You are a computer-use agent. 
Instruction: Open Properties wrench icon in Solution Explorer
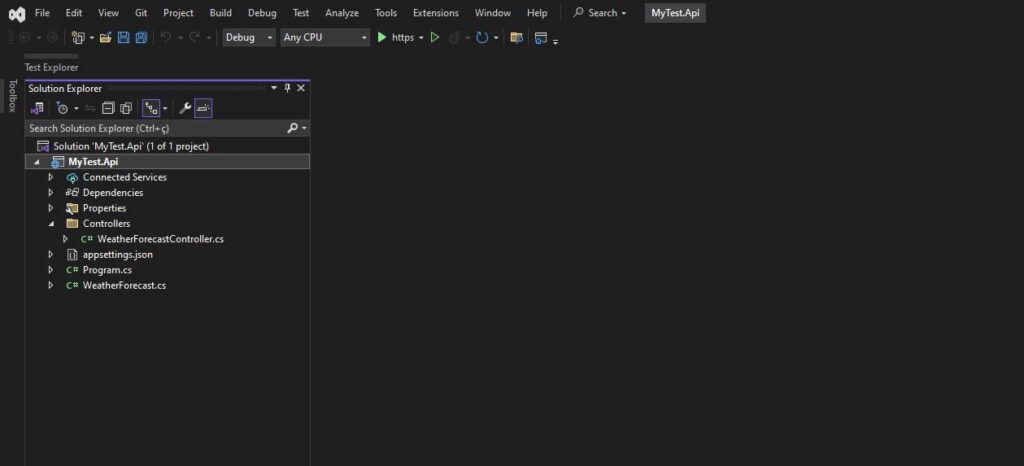(x=184, y=108)
